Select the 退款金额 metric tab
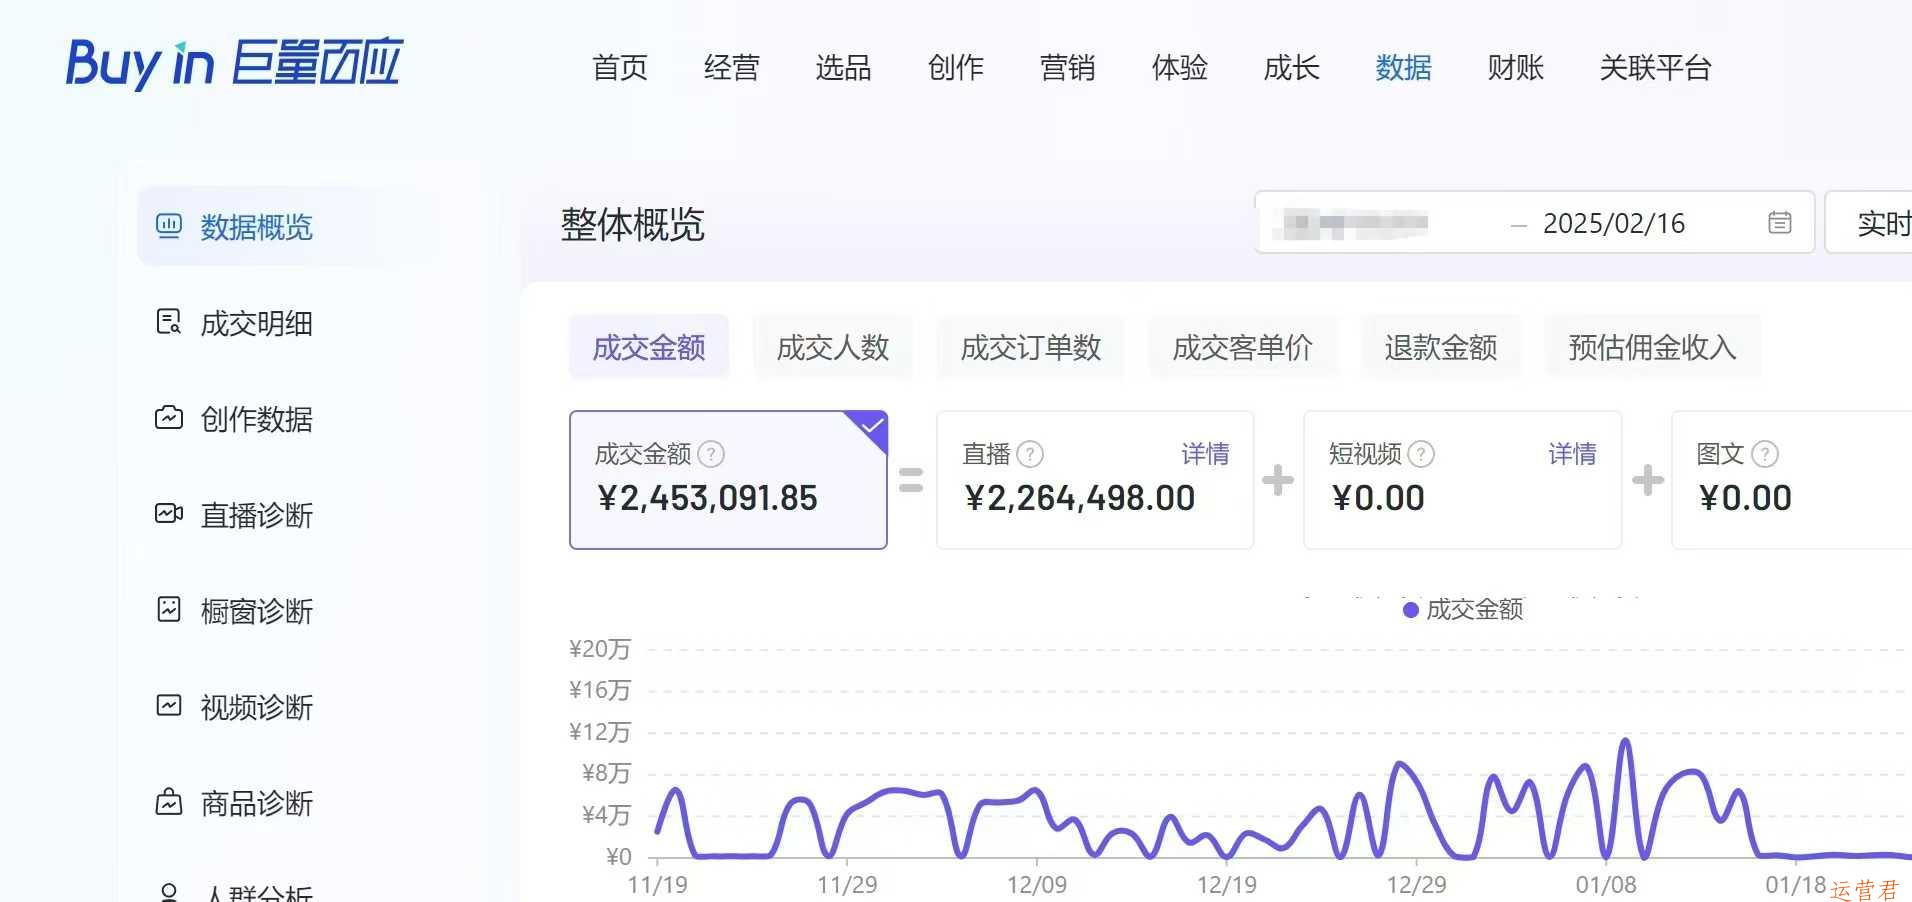 coord(1441,347)
